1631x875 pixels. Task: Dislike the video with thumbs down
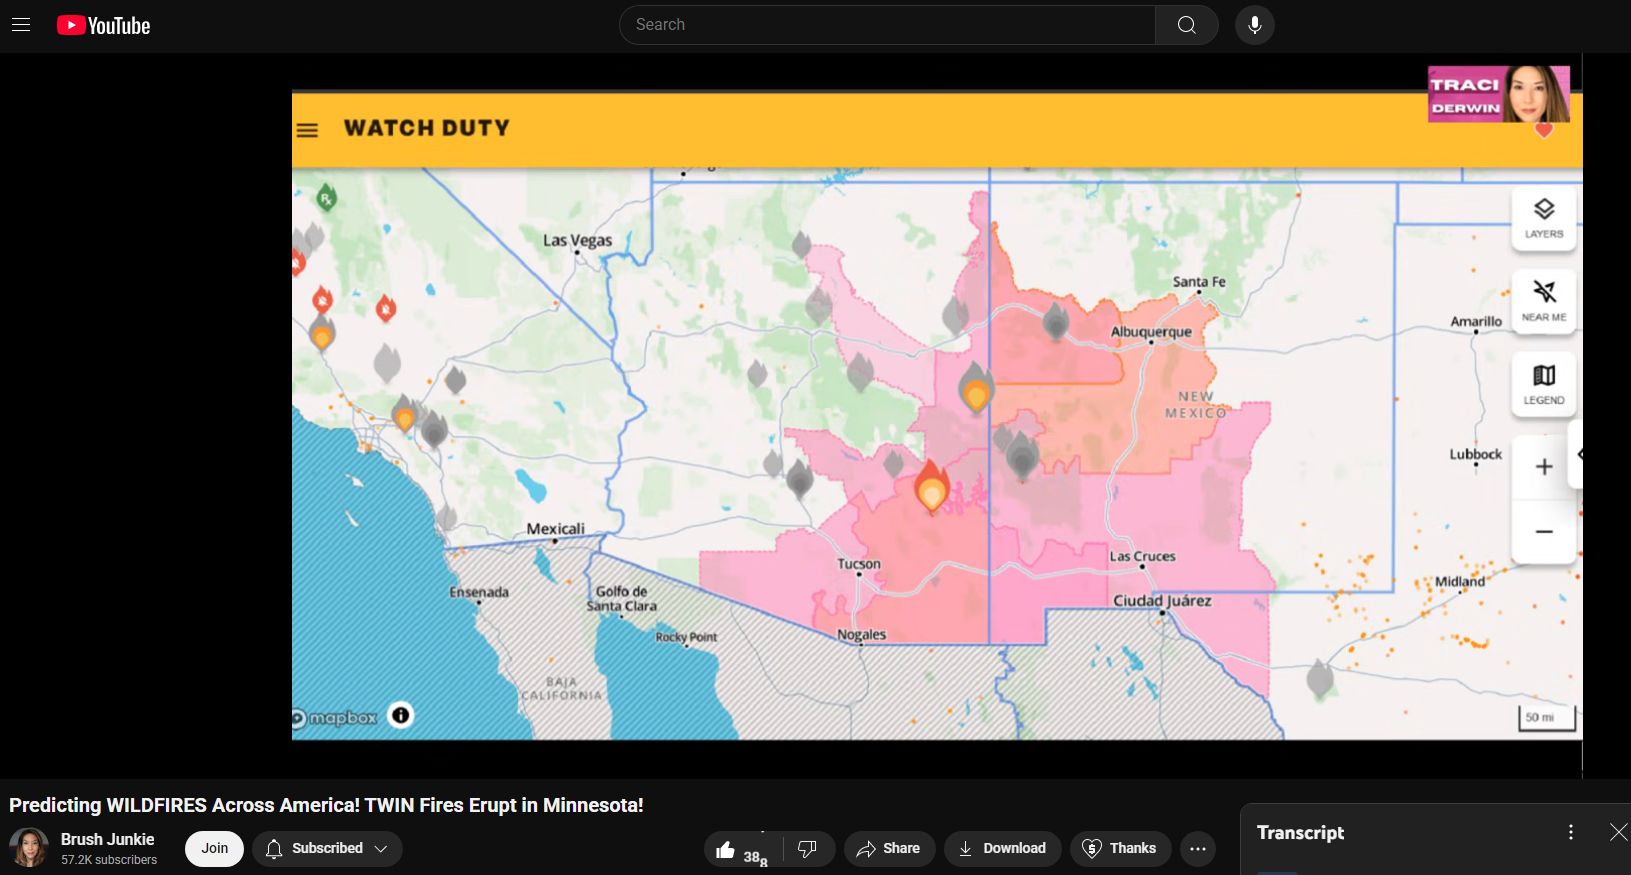[x=808, y=849]
